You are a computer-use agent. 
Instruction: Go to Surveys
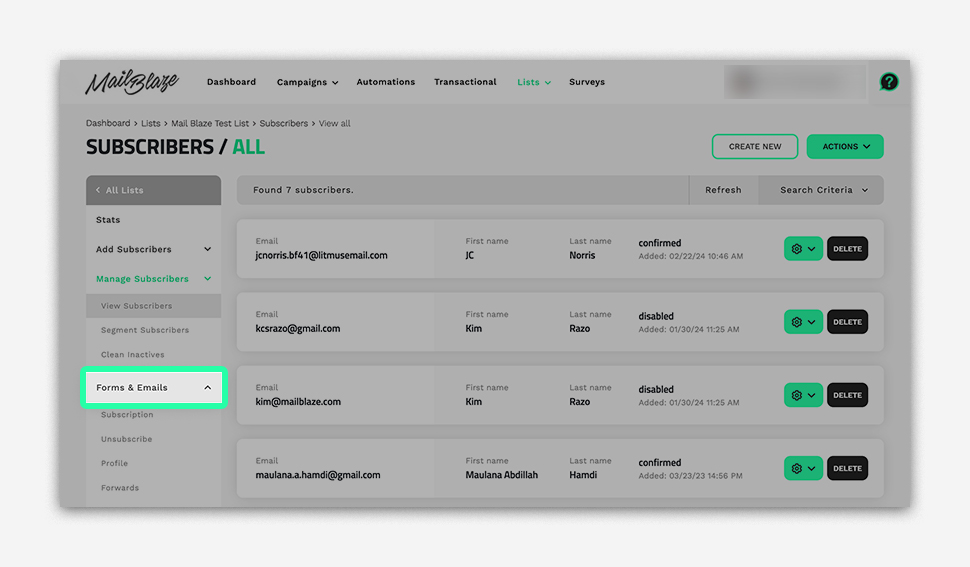tap(587, 82)
